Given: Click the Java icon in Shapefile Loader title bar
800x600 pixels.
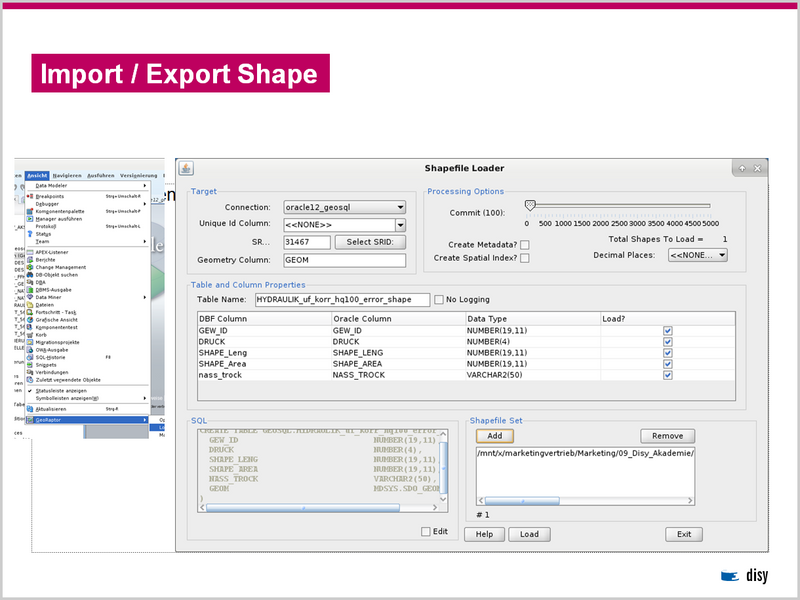Looking at the screenshot, I should 185,168.
